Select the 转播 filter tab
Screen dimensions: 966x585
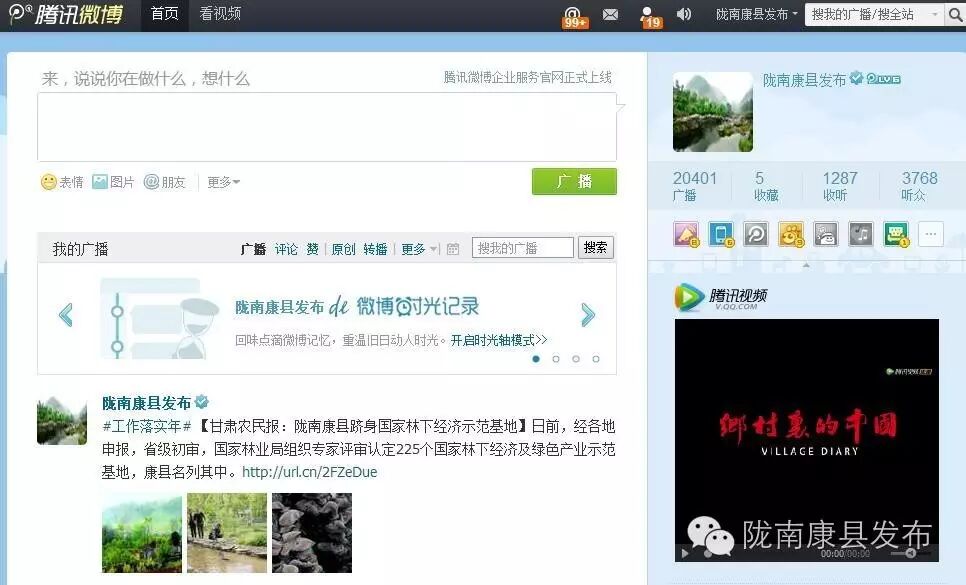(375, 249)
